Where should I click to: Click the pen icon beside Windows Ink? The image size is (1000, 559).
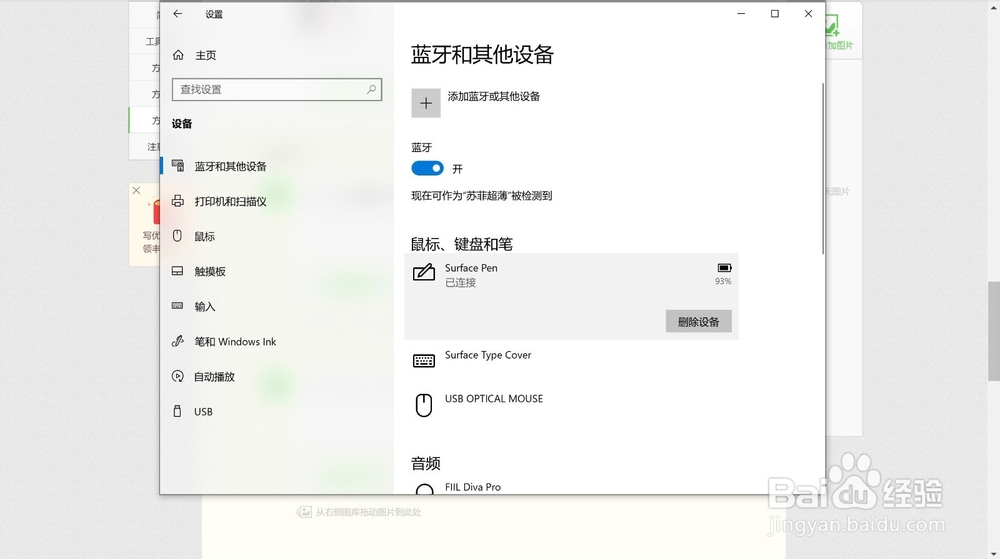pyautogui.click(x=178, y=341)
